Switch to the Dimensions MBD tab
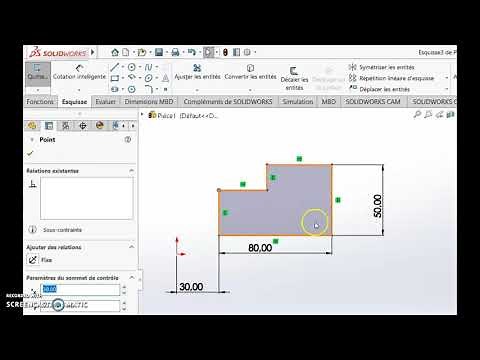 149,102
